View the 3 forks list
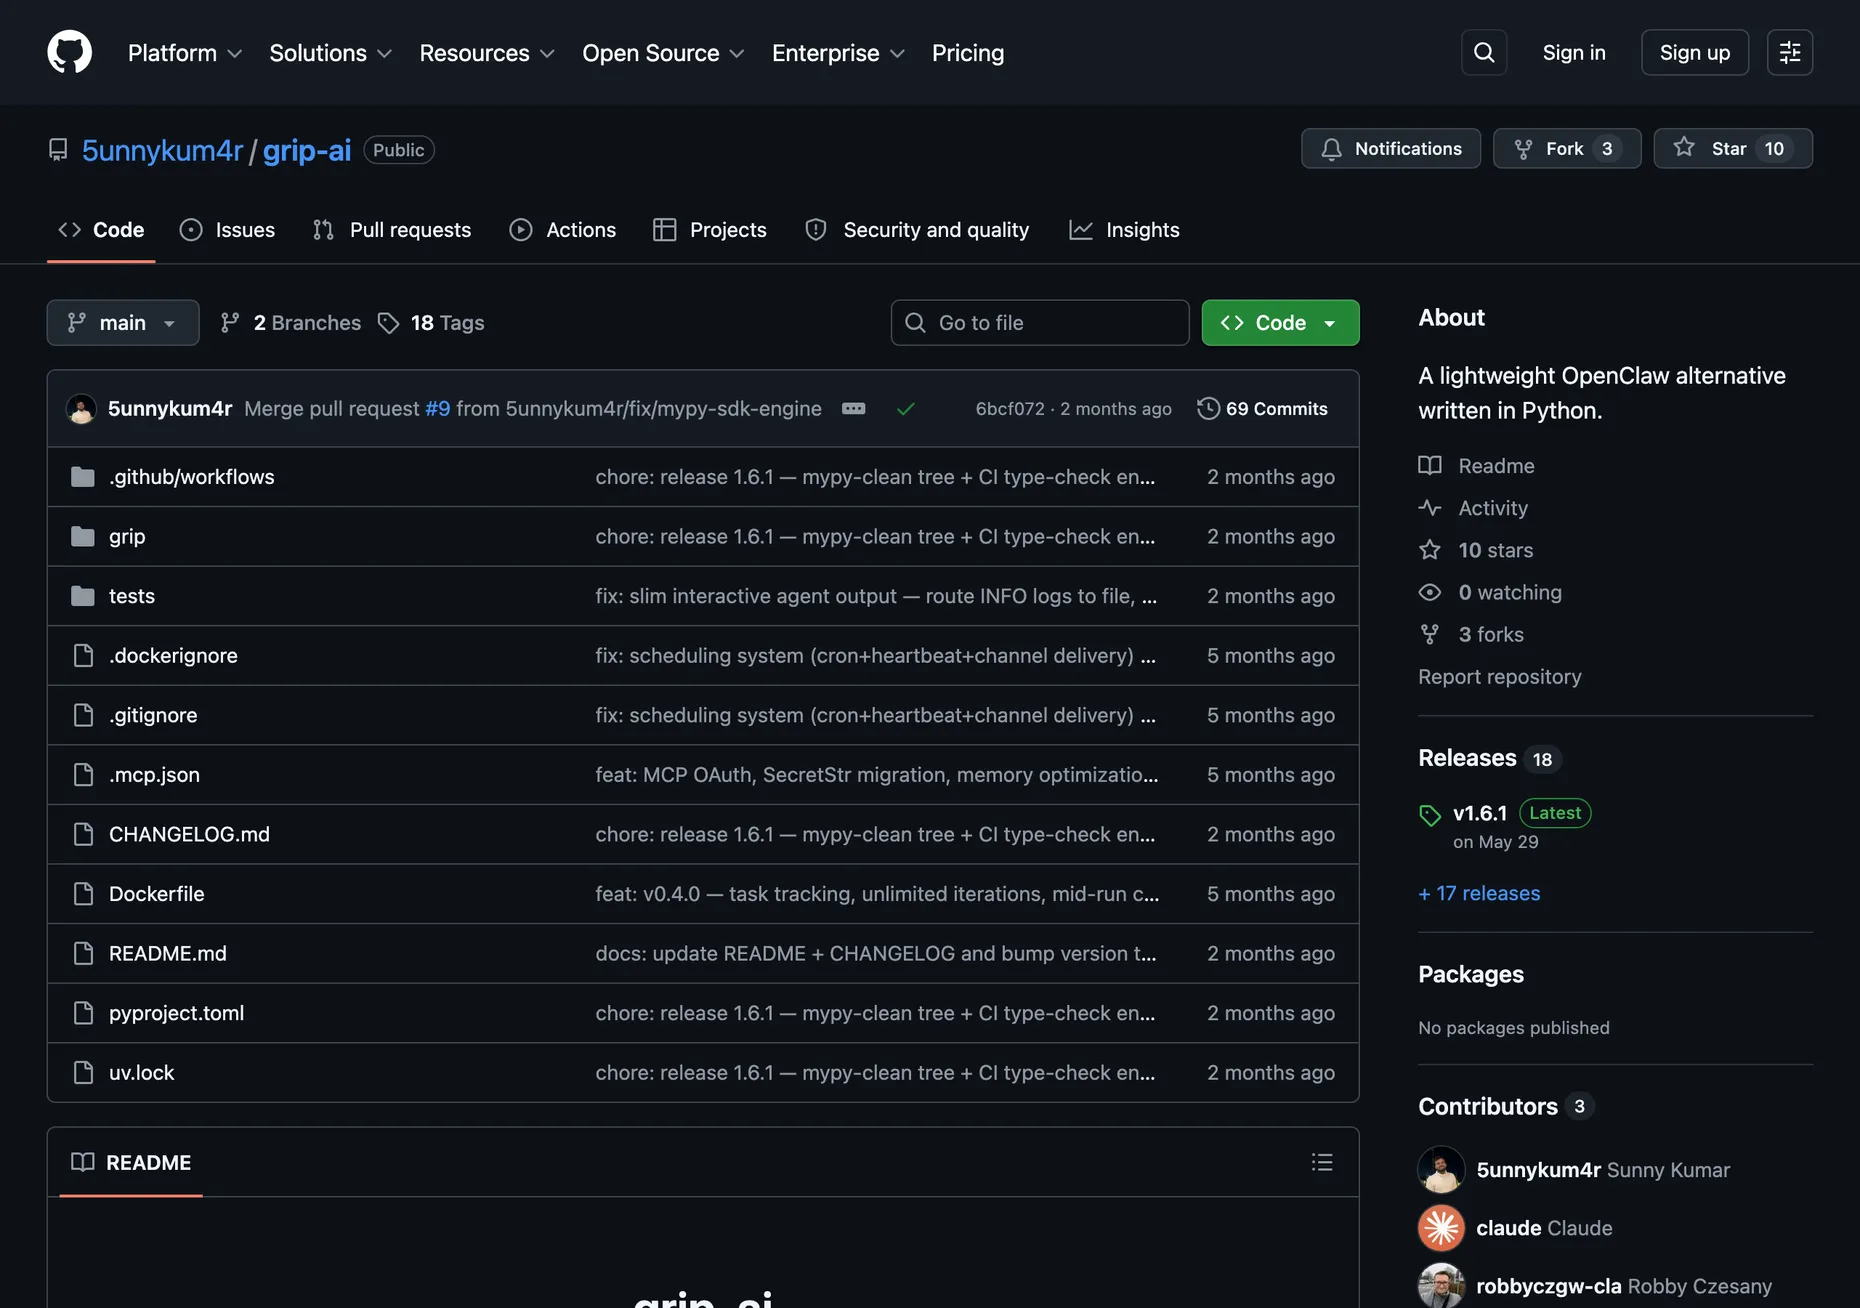Viewport: 1860px width, 1308px height. [x=1471, y=634]
